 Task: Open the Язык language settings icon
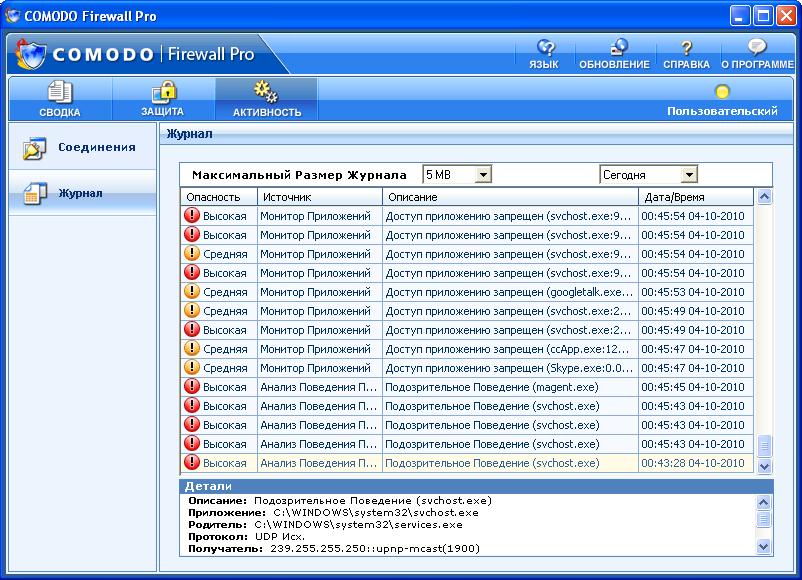pyautogui.click(x=544, y=48)
